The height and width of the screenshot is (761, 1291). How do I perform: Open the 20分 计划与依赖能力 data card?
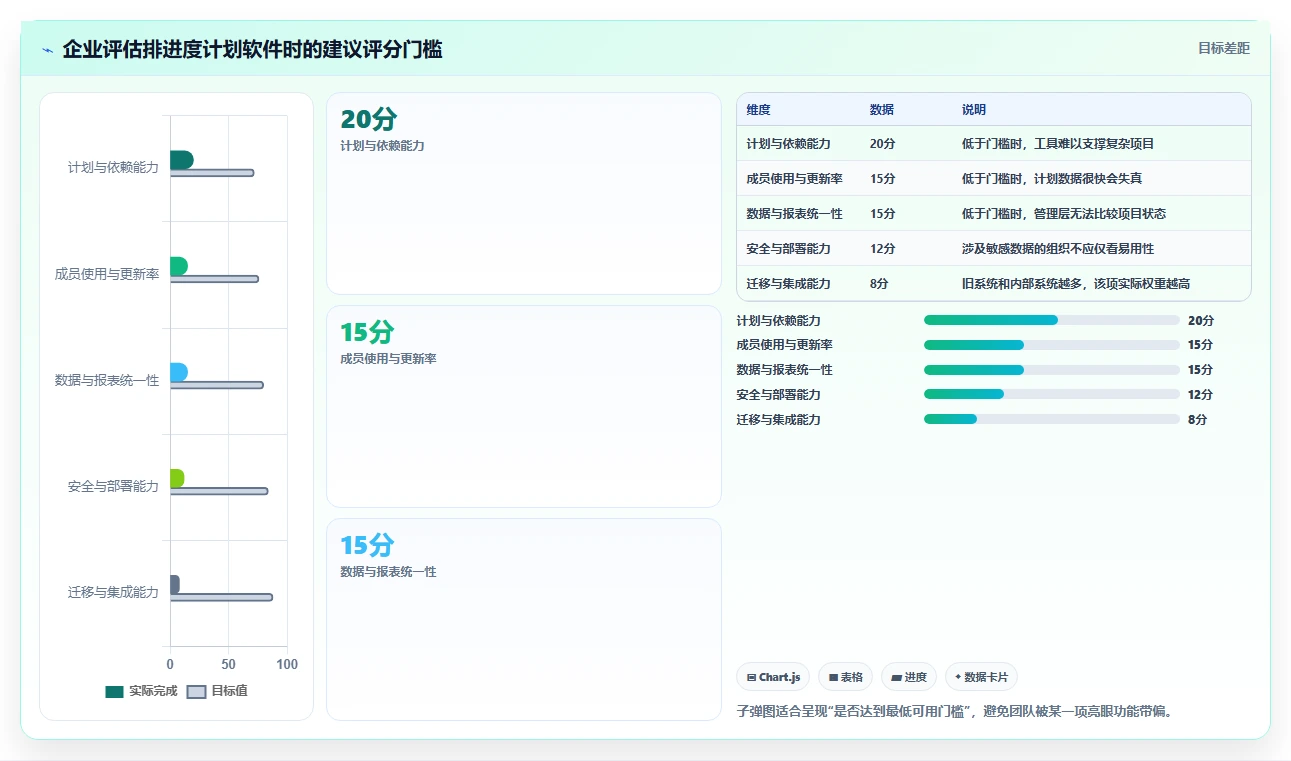tap(524, 194)
